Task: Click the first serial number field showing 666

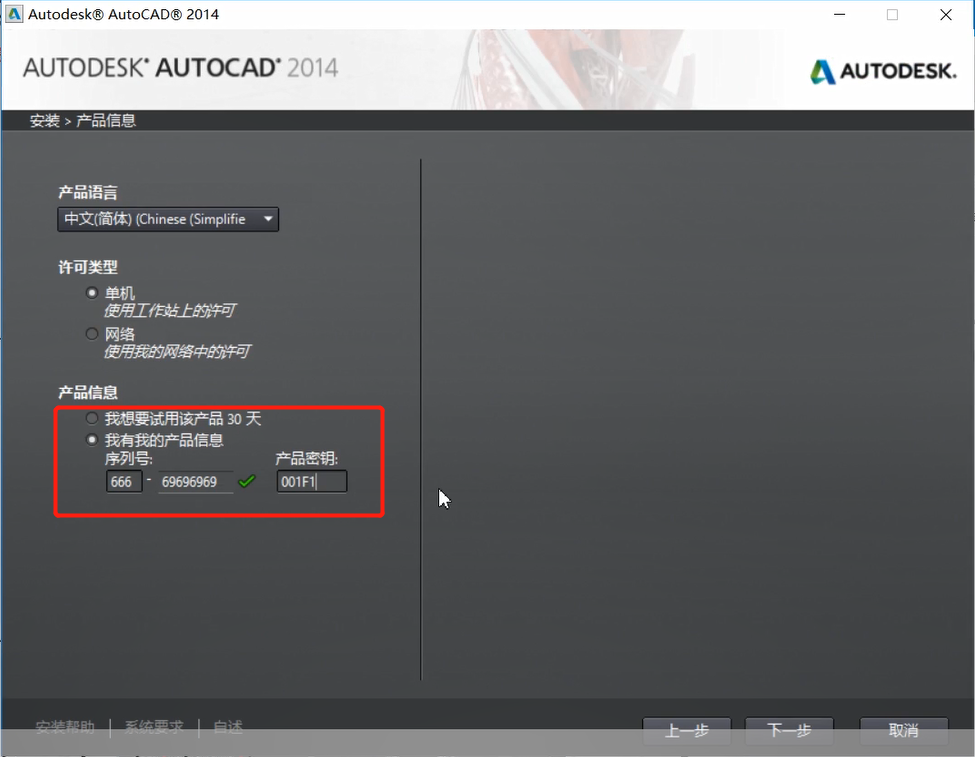Action: (x=125, y=481)
